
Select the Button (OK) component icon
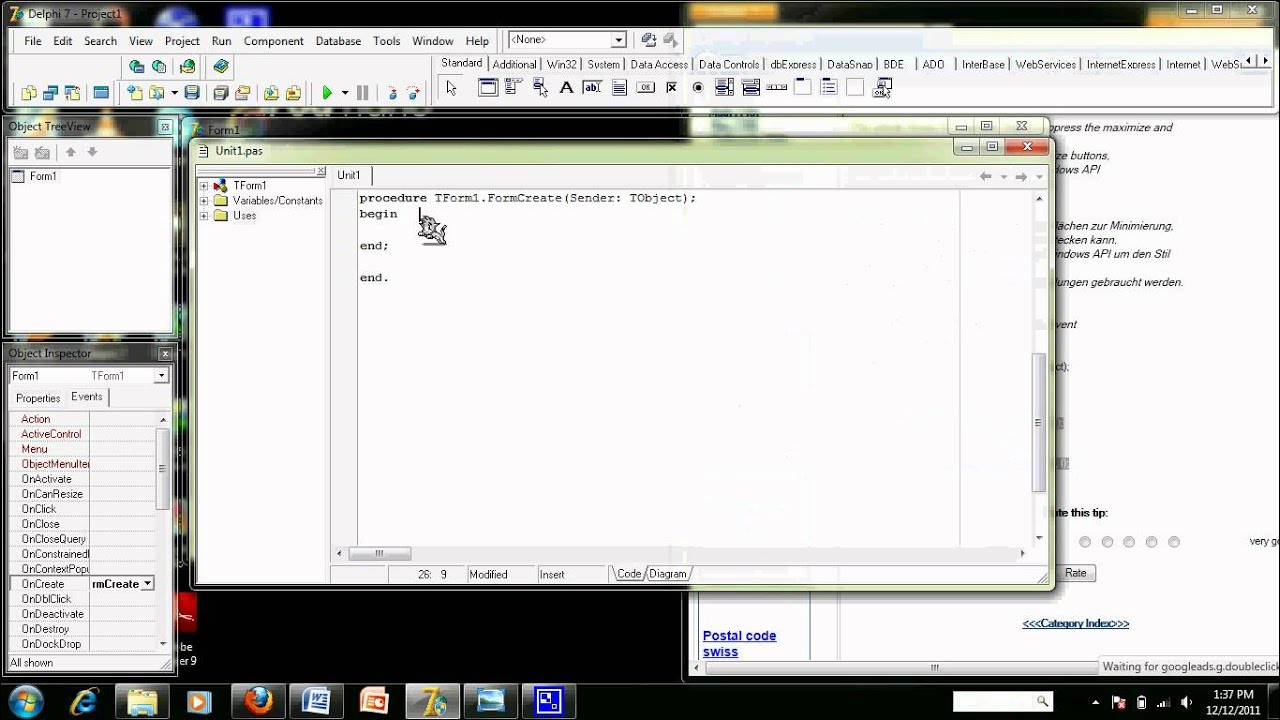tap(646, 88)
